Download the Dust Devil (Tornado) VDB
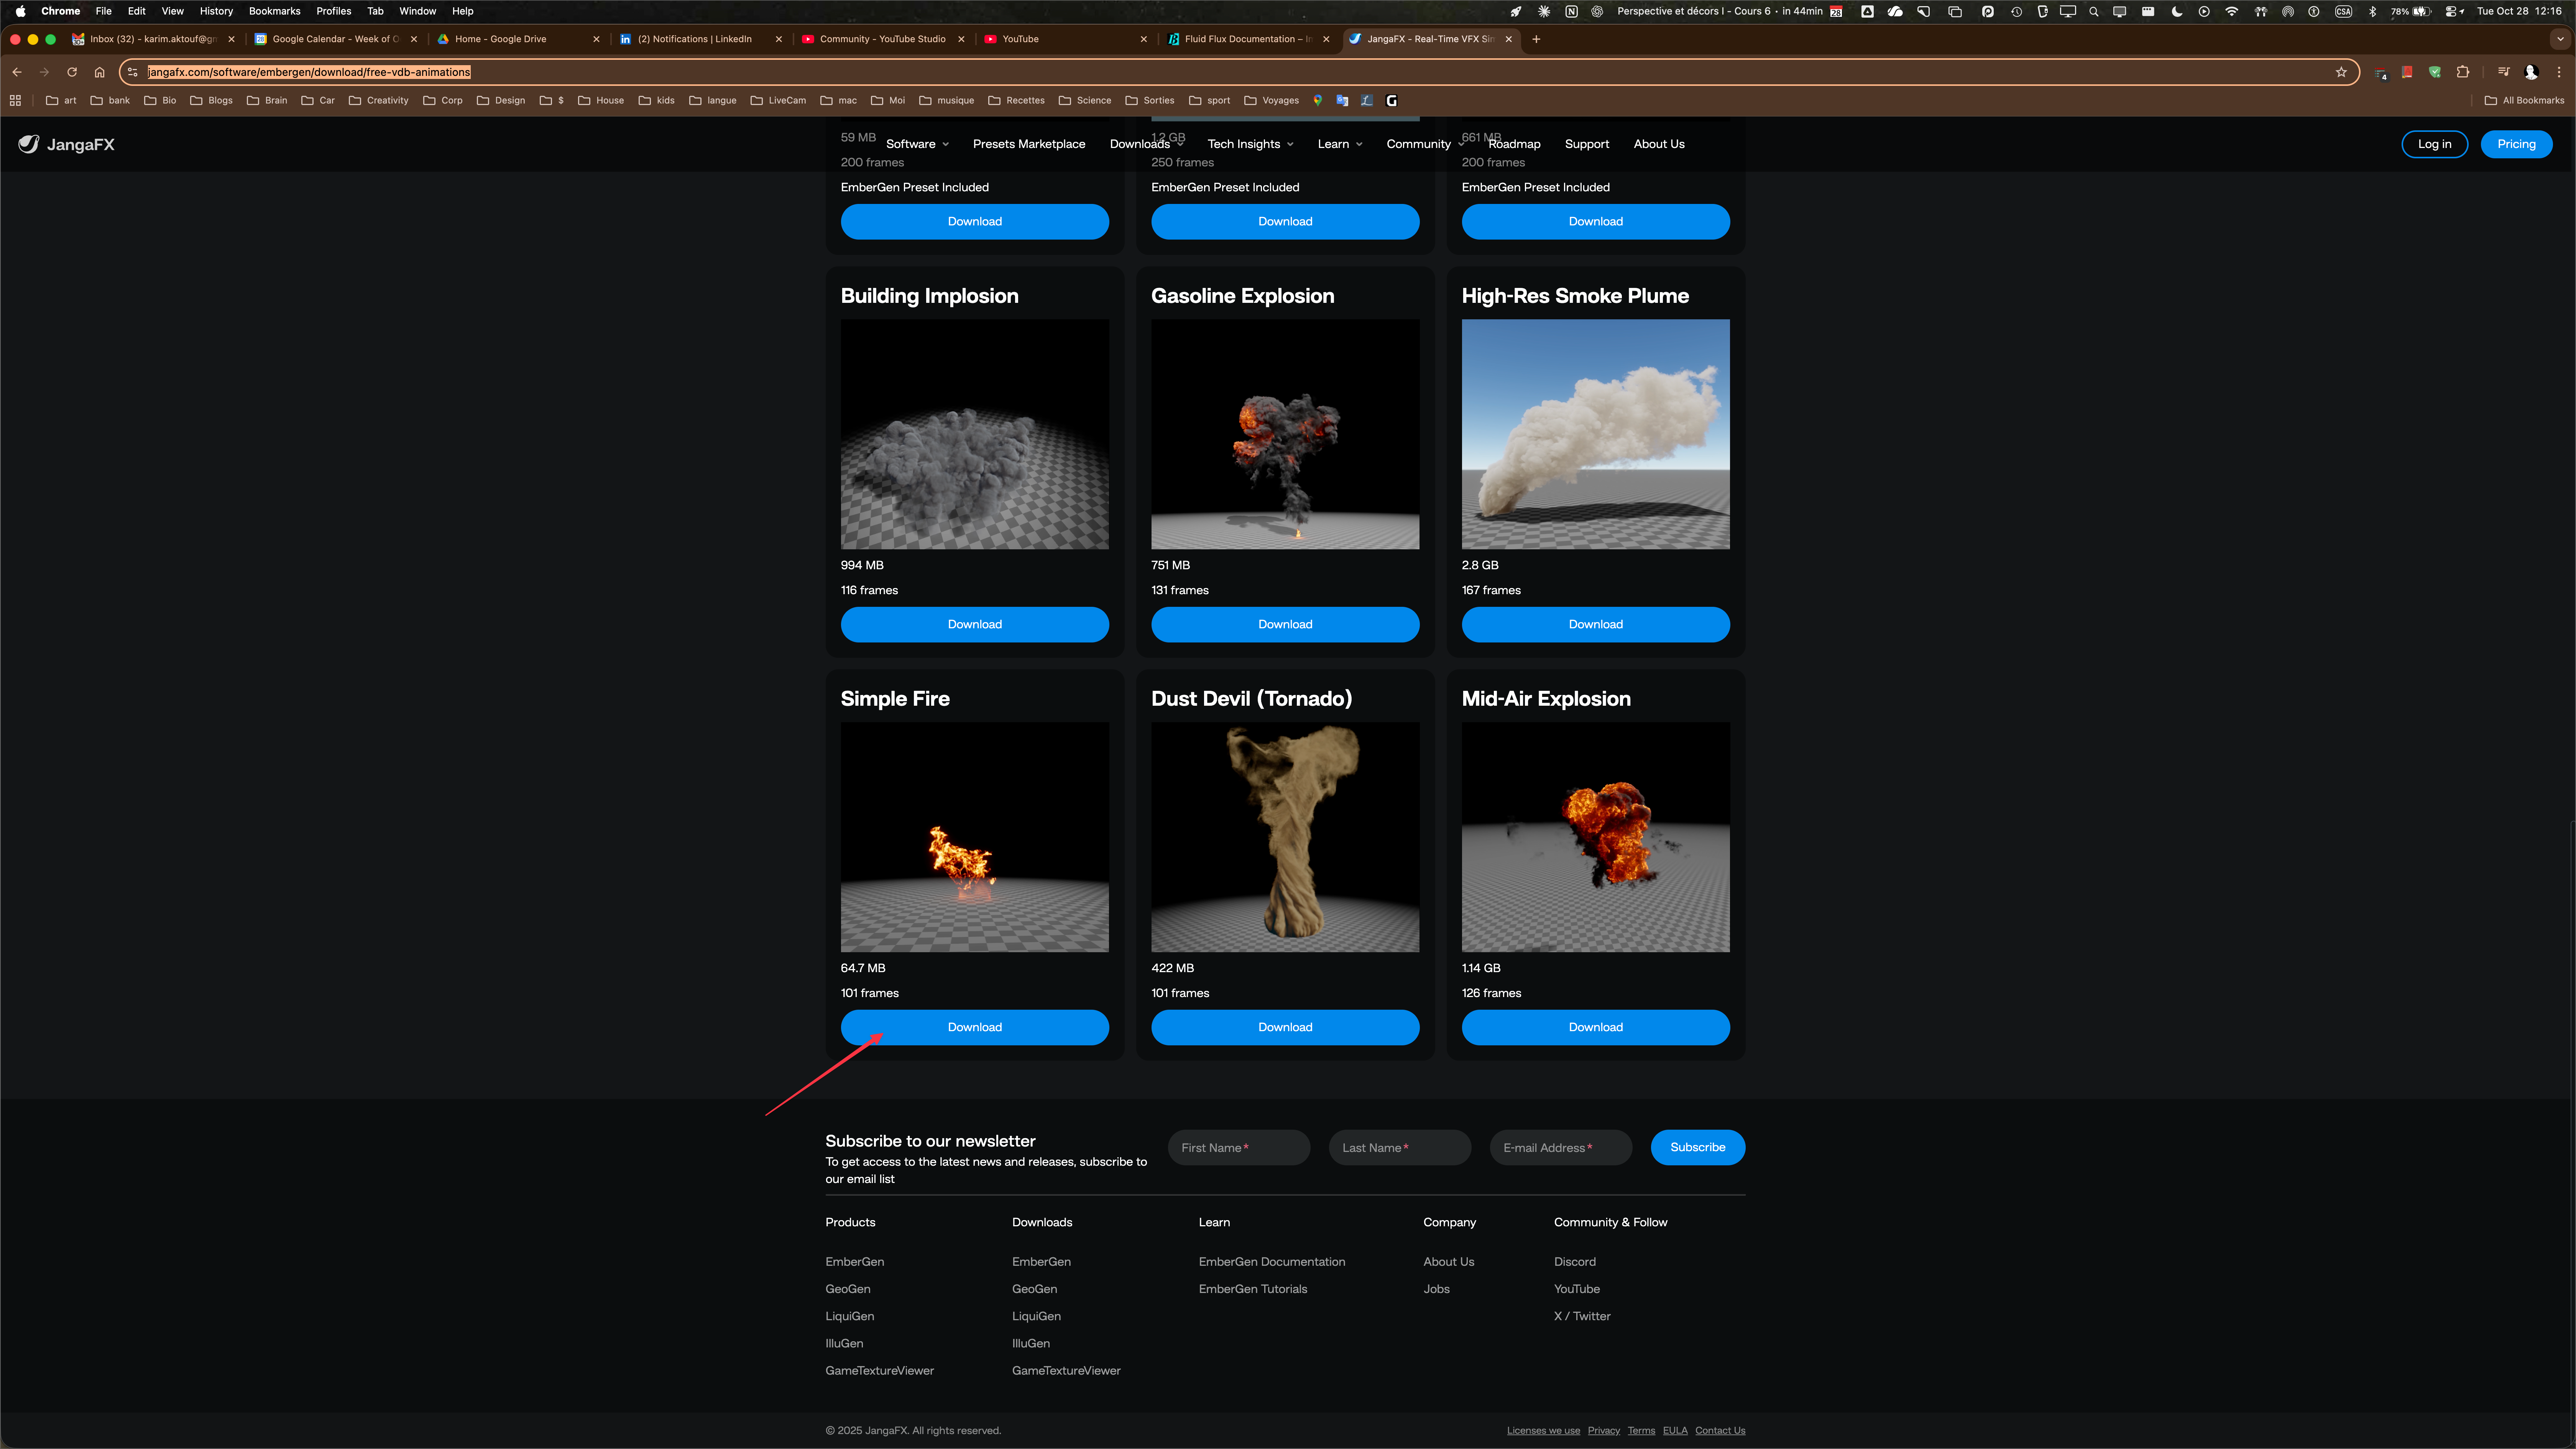Viewport: 2576px width, 1449px height. point(1285,1027)
